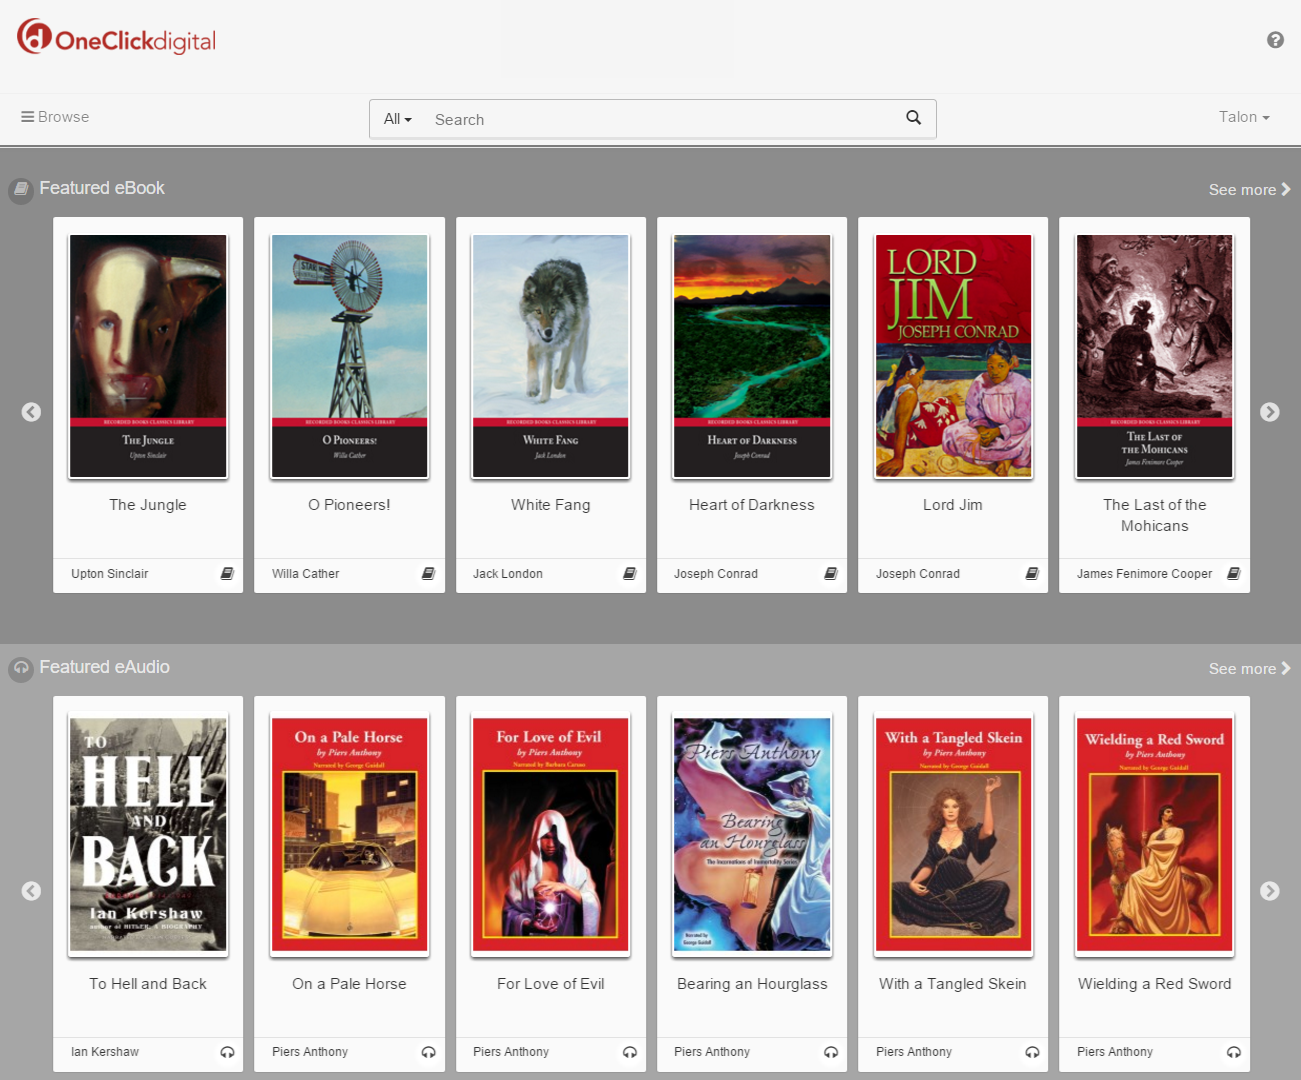Click the Bearing an Hourglass cover
Viewport: 1301px width, 1080px height.
(x=752, y=834)
